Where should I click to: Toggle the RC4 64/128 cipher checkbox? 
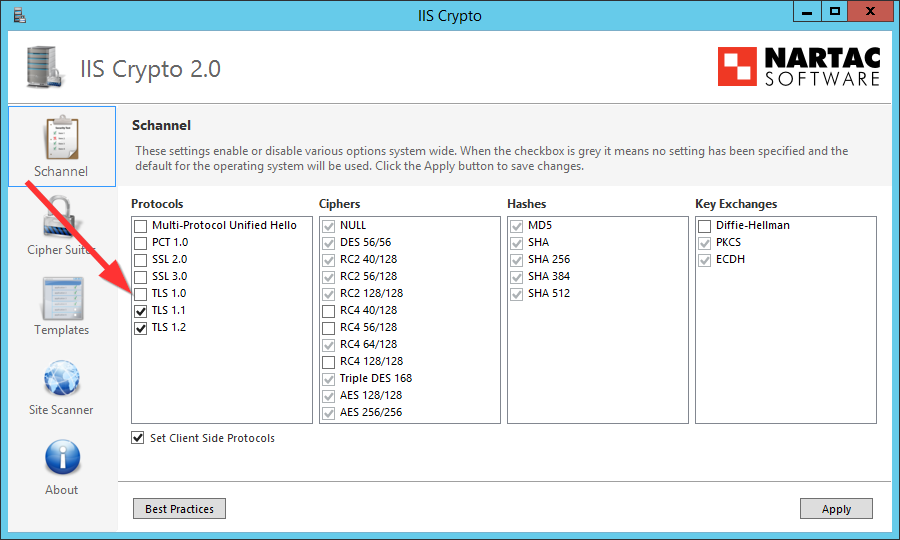(x=328, y=345)
